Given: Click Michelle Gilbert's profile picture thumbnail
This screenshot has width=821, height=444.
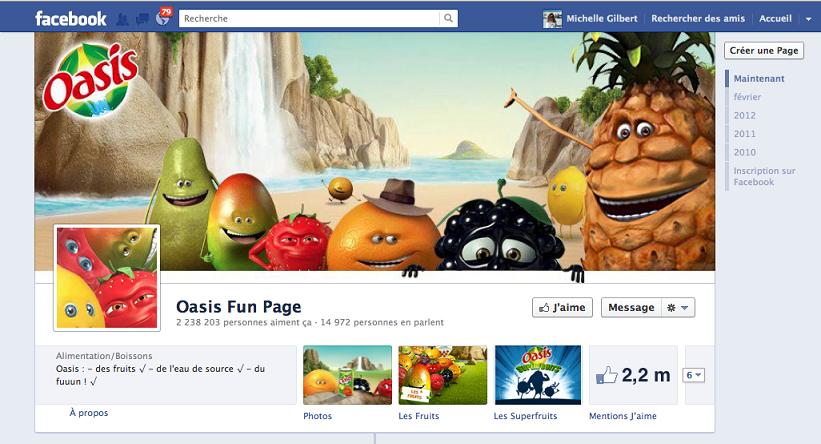Looking at the screenshot, I should click(552, 19).
